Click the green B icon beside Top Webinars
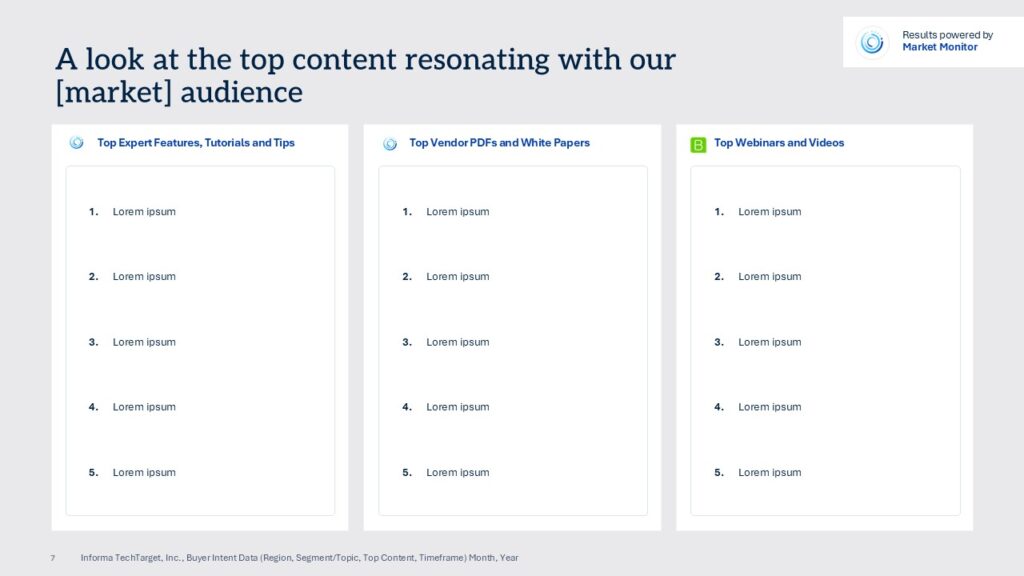 (x=698, y=145)
